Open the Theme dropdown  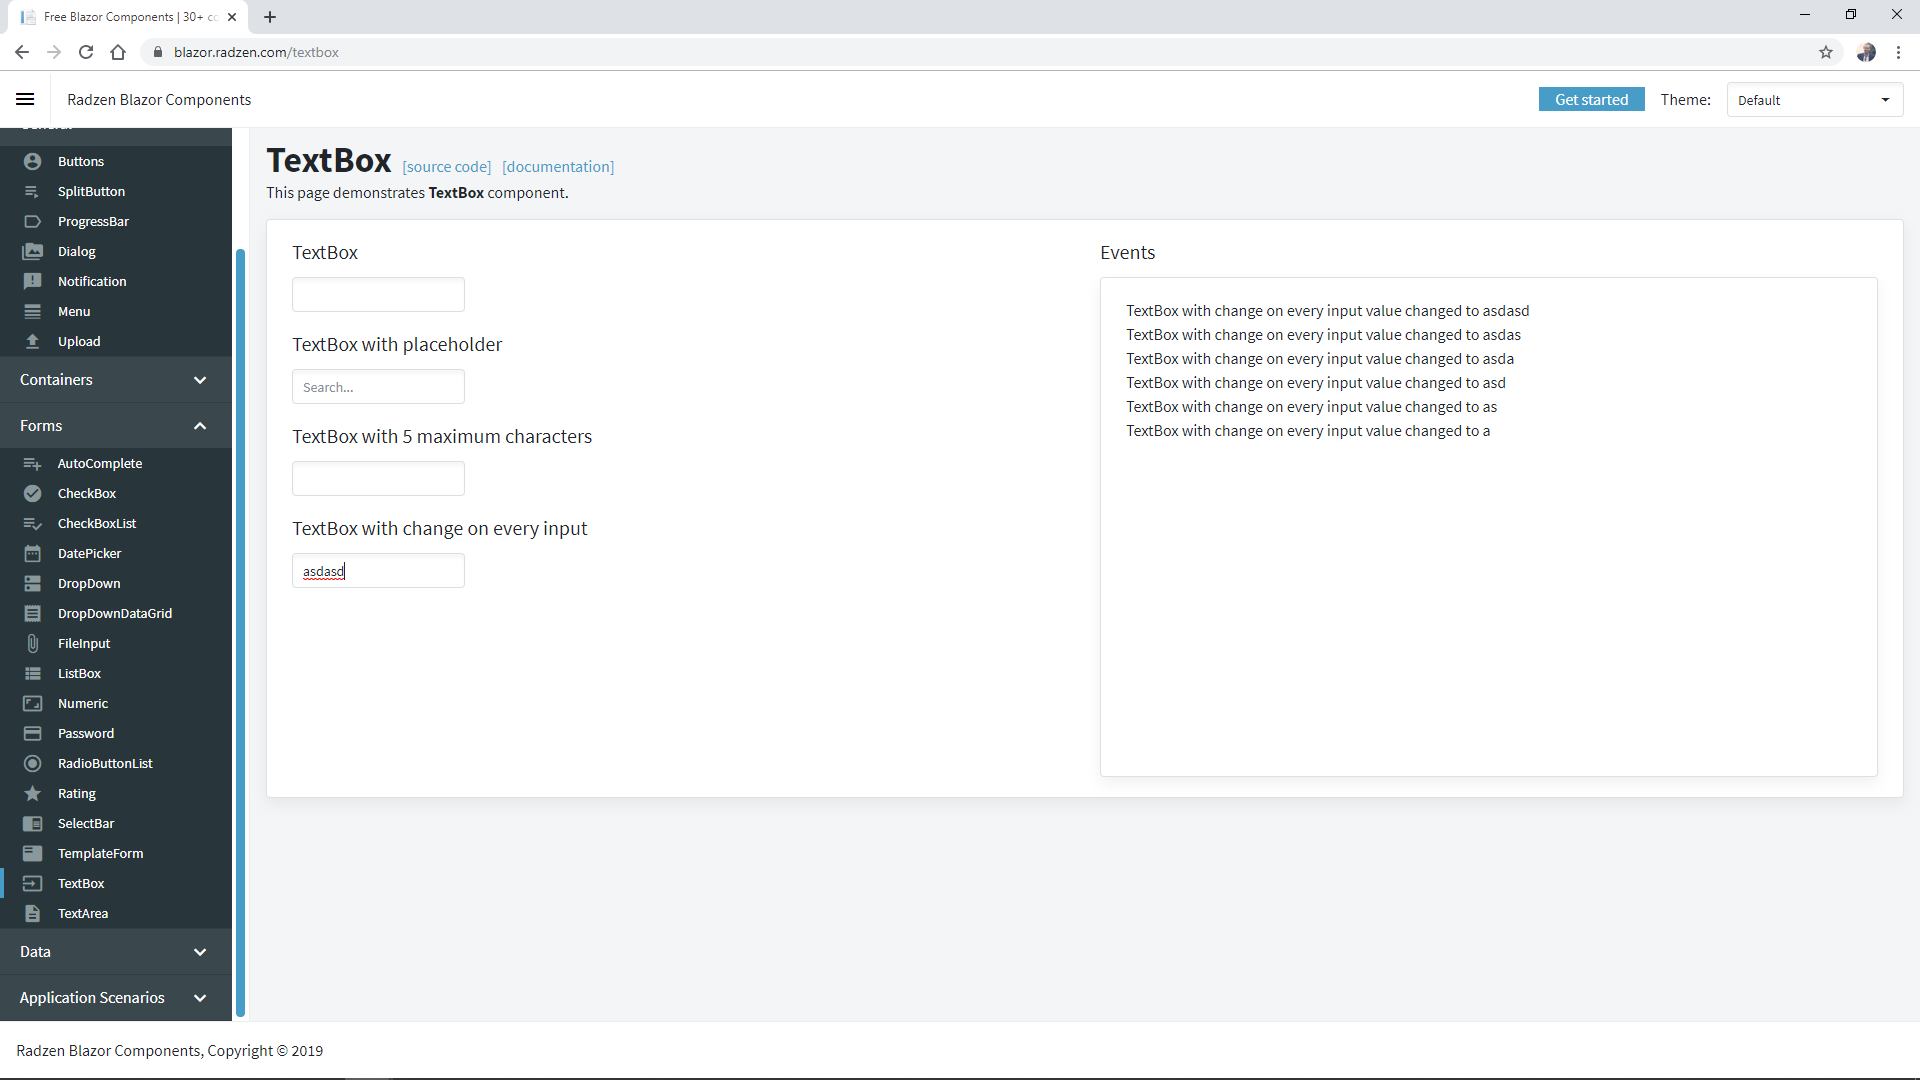1814,100
